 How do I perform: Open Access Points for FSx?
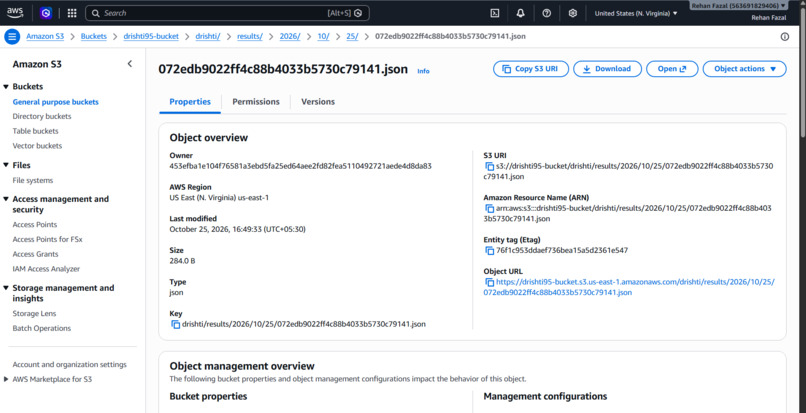pyautogui.click(x=47, y=239)
